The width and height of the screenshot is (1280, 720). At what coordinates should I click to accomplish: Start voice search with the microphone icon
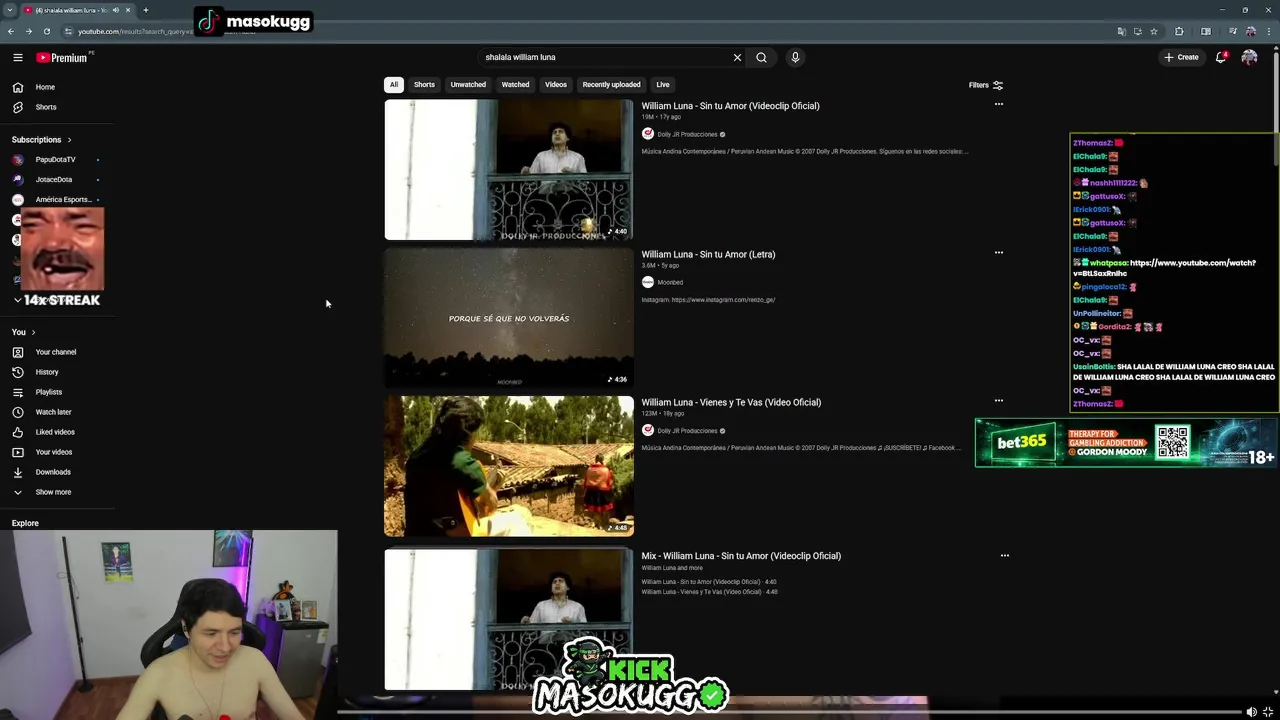point(795,57)
